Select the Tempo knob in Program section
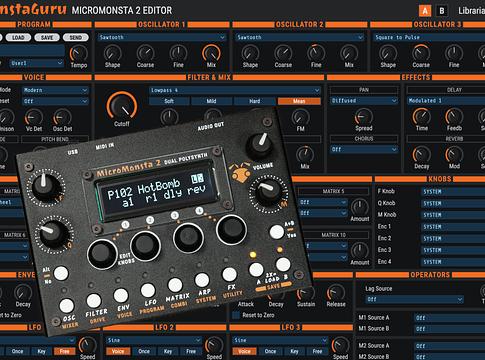Image resolution: width=485 pixels, height=360 pixels. [79, 53]
